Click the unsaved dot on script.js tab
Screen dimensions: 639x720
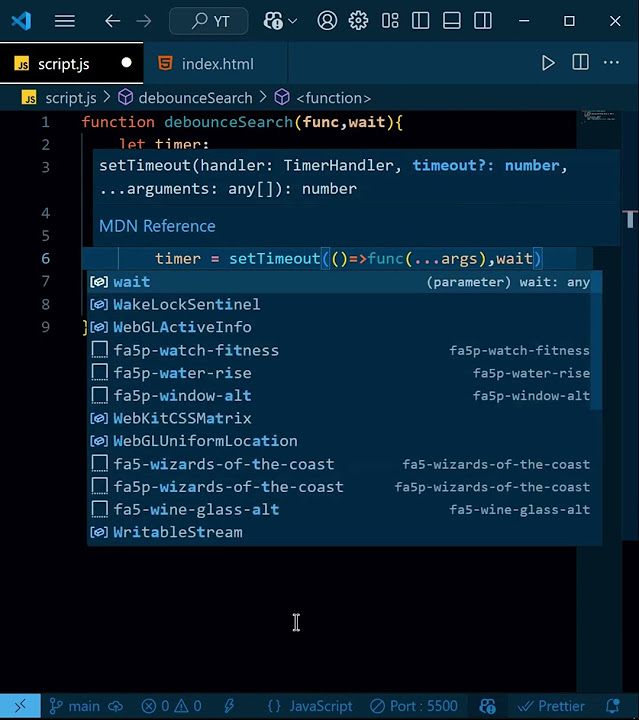pos(126,63)
